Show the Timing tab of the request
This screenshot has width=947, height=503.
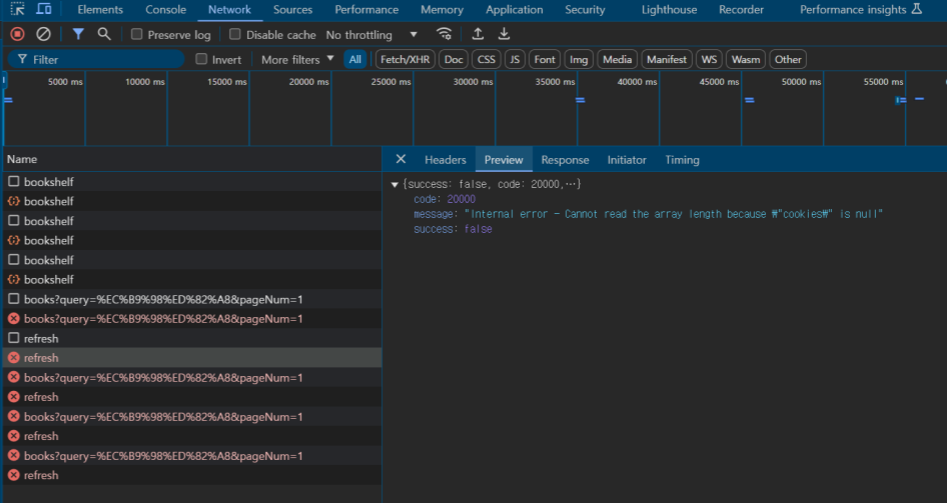click(x=682, y=160)
